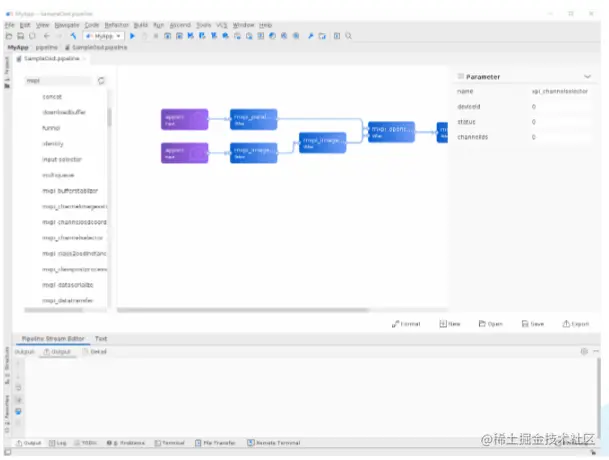Click the down arrow icon in output gutter

pos(18,376)
